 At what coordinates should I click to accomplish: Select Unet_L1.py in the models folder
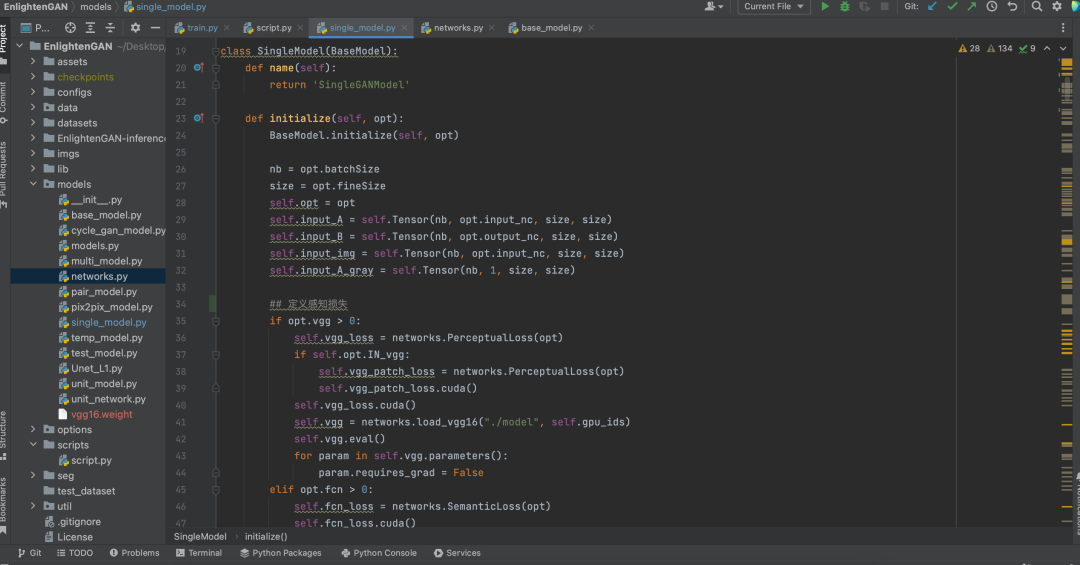[x=90, y=368]
